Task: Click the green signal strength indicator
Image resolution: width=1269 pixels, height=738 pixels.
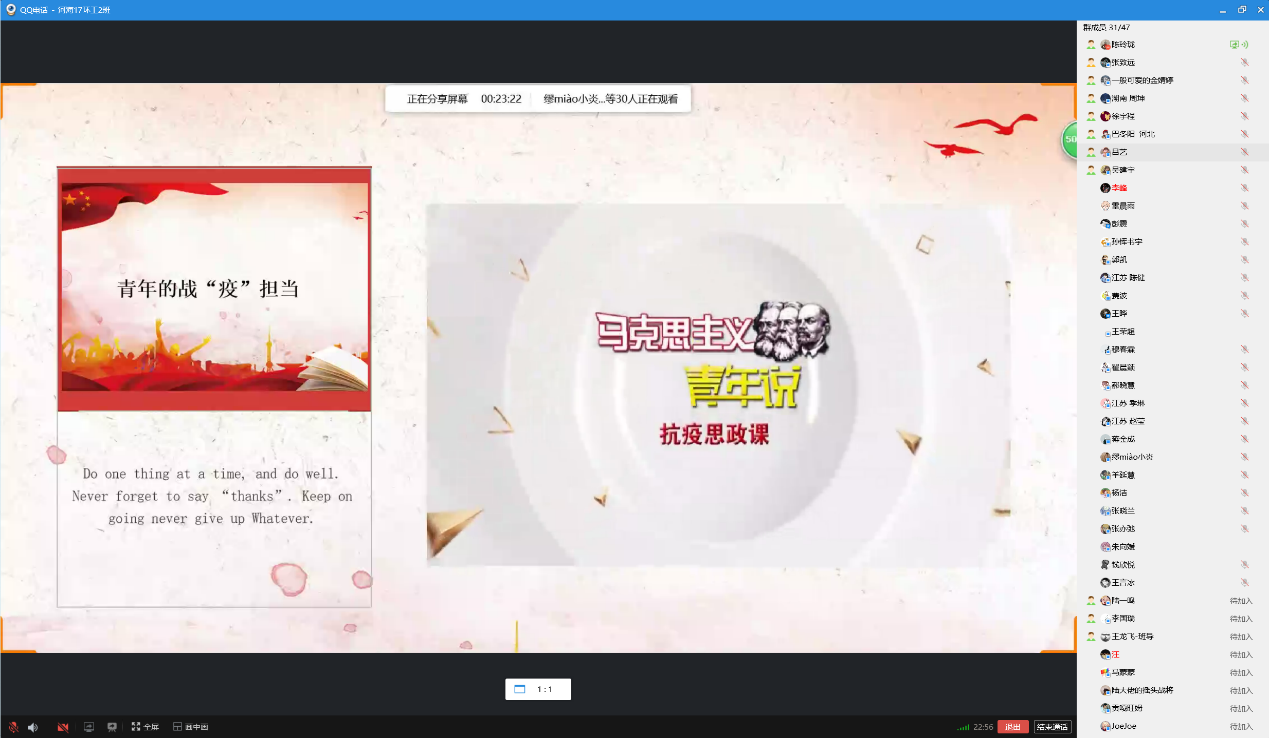Action: point(963,727)
